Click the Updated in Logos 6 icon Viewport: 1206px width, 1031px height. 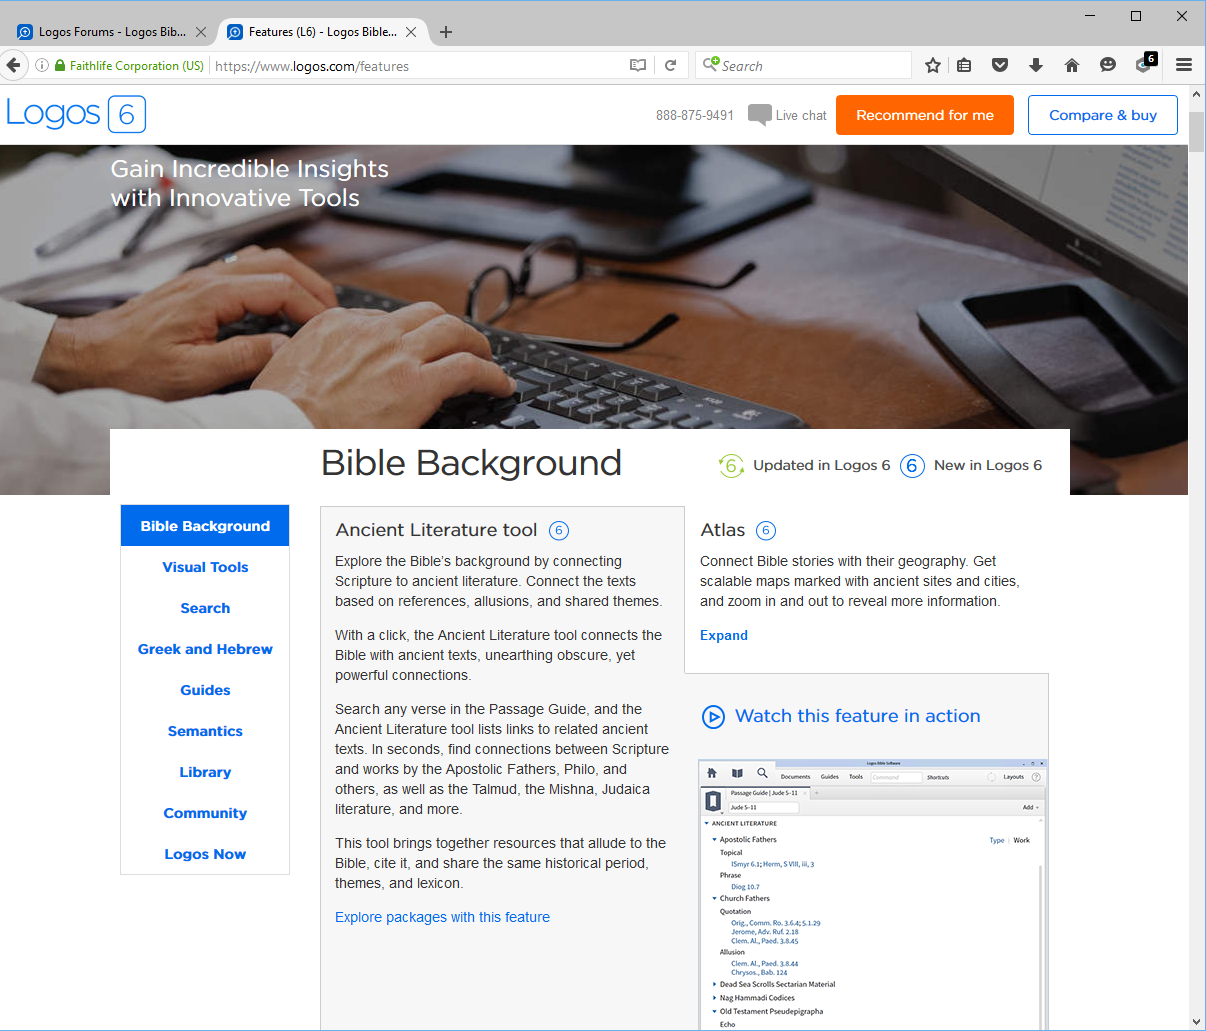(731, 466)
